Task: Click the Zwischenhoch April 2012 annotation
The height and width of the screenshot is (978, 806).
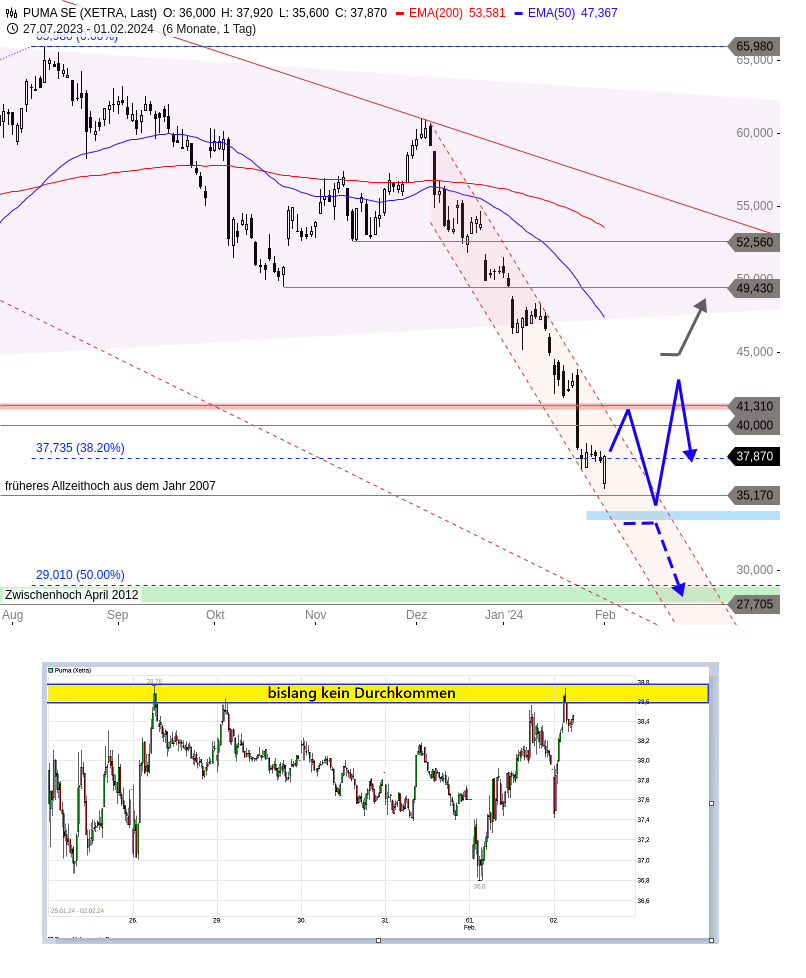Action: (72, 594)
